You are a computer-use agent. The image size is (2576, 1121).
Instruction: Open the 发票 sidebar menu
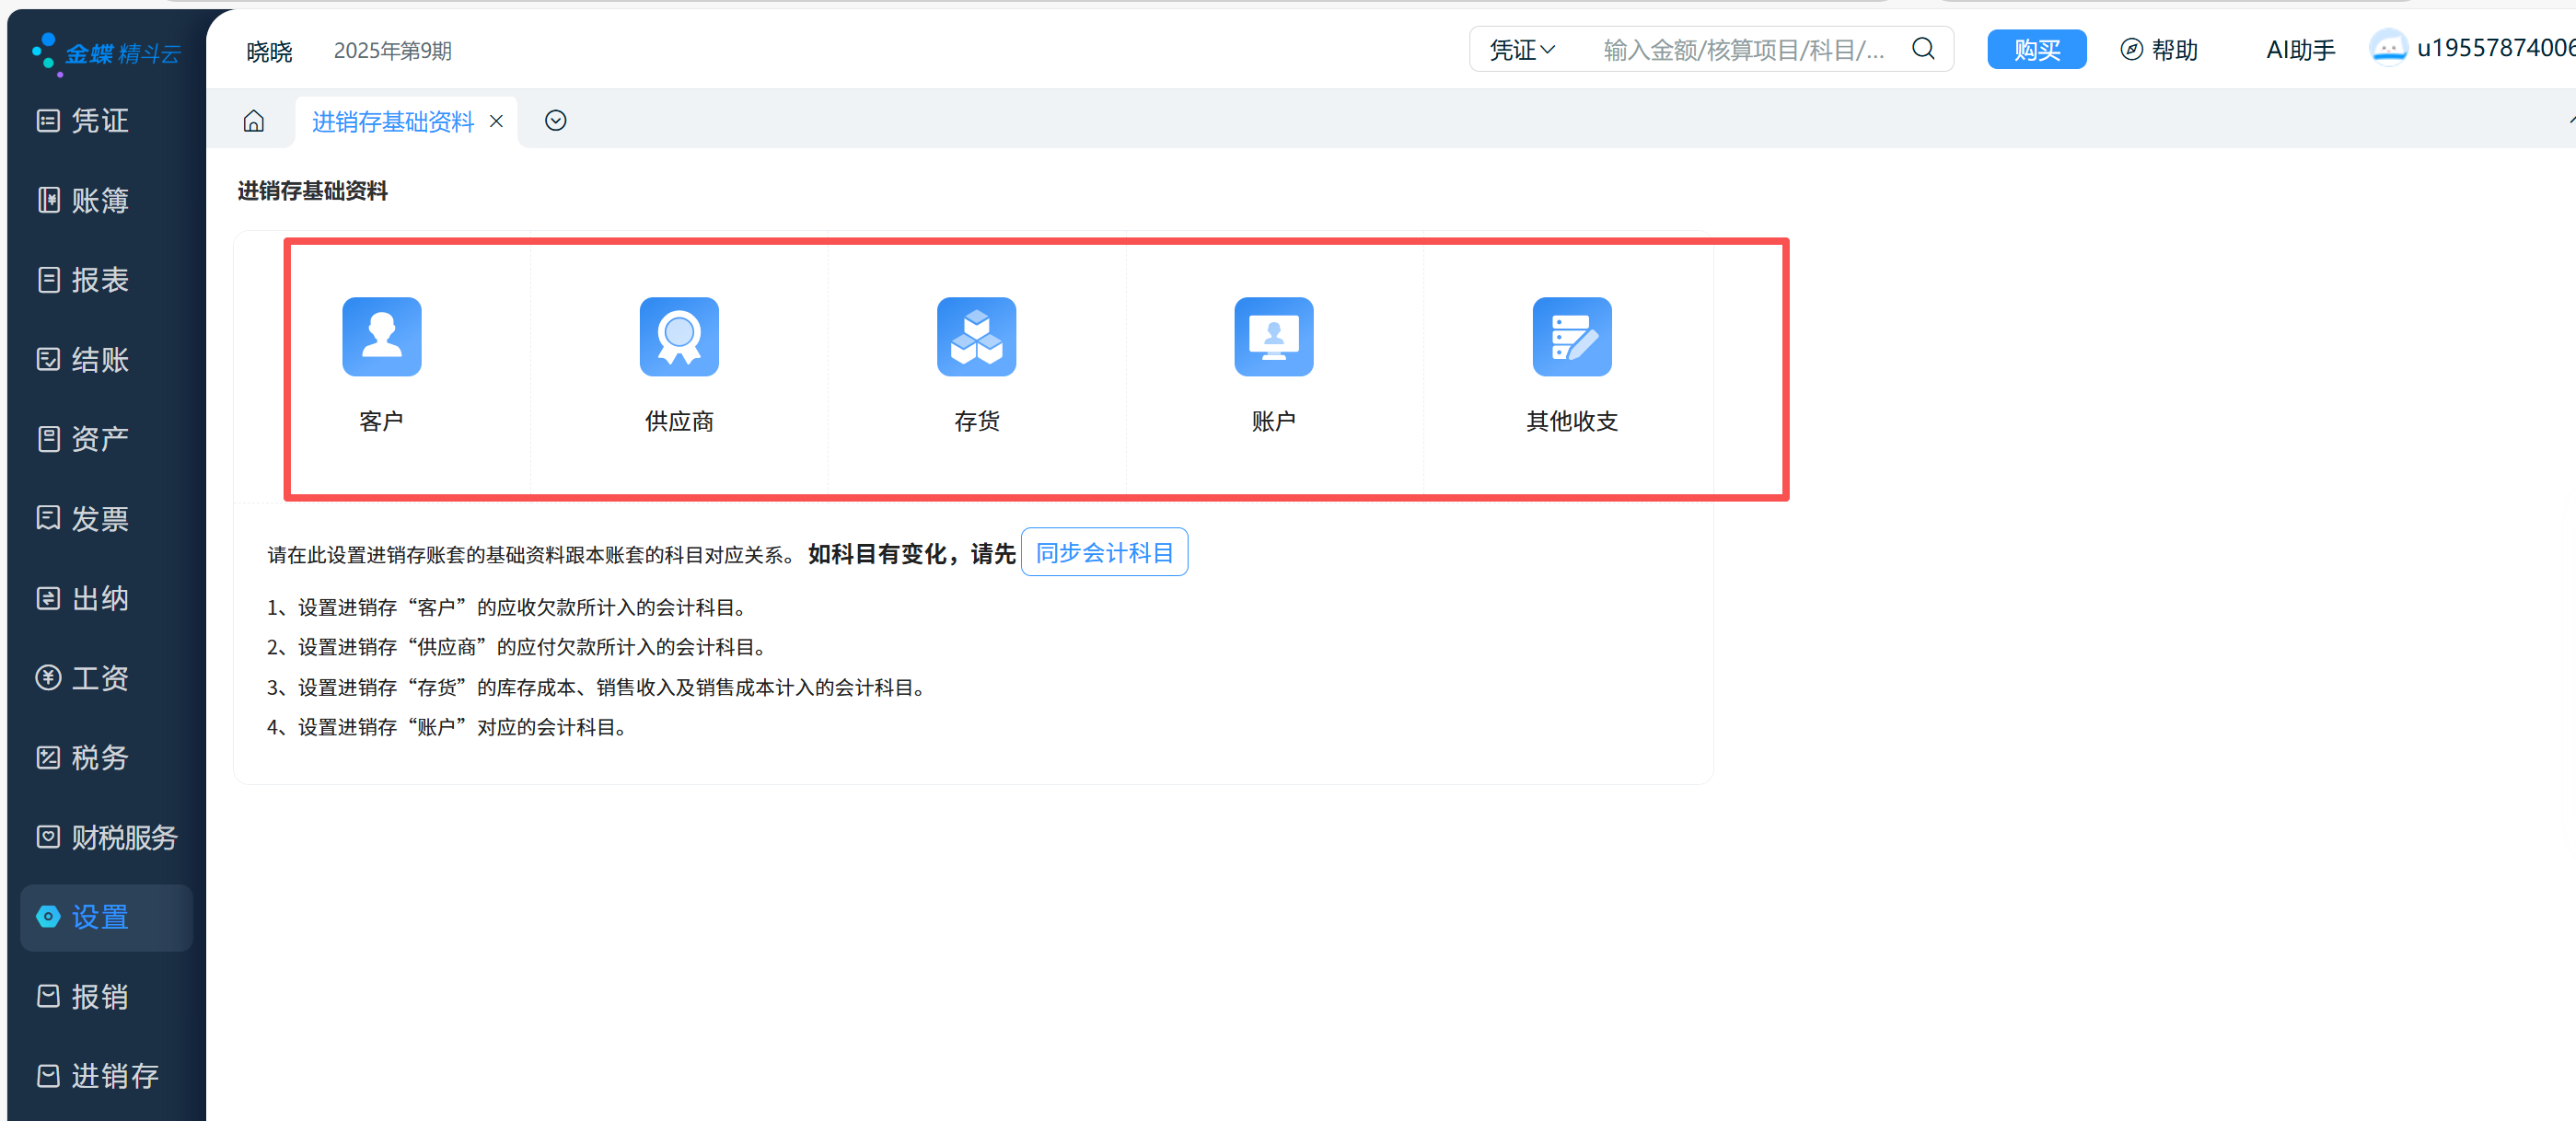(x=100, y=519)
